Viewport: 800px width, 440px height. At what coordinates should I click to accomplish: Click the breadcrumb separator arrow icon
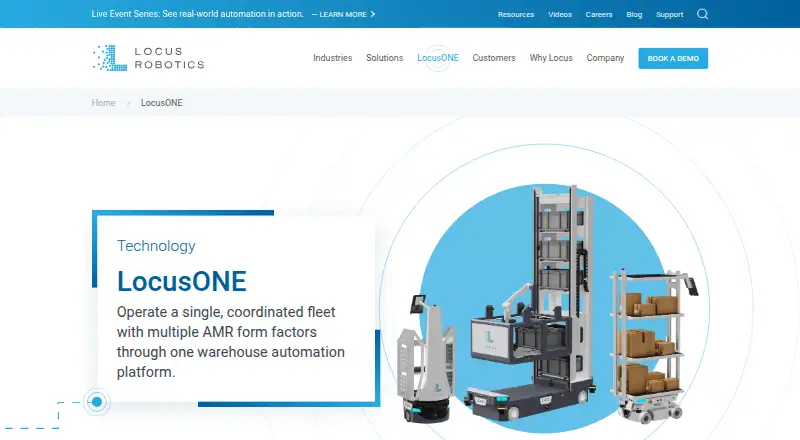click(129, 103)
